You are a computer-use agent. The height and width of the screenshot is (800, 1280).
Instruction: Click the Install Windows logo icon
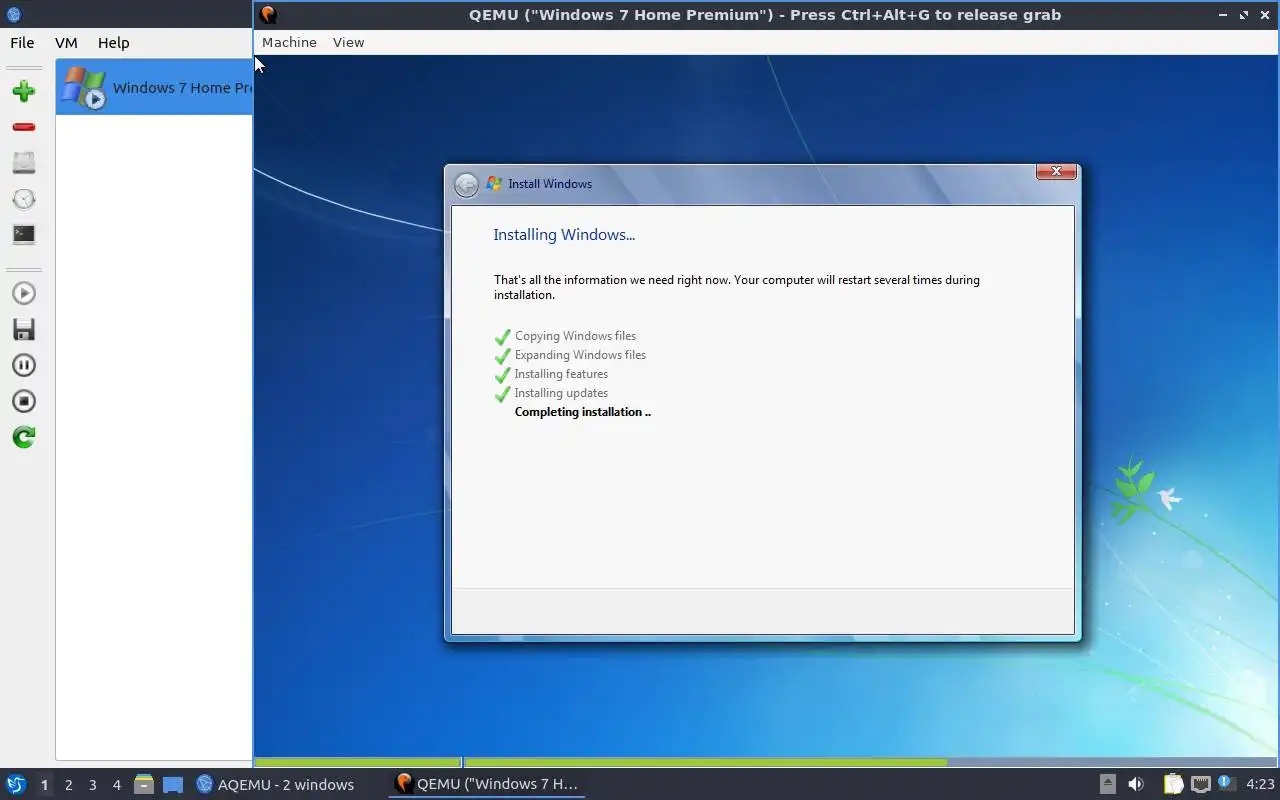(494, 184)
